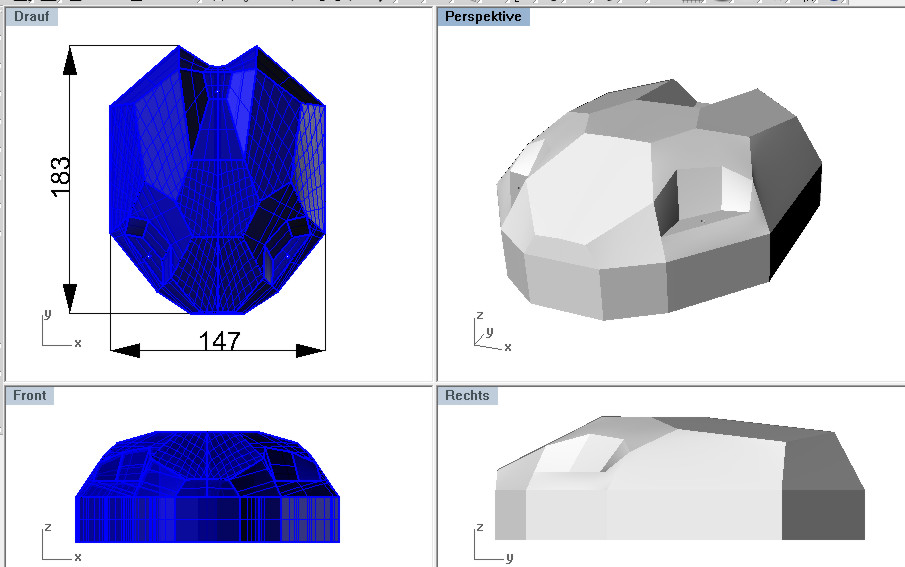Click top arrowhead of the 183 dimension
The width and height of the screenshot is (905, 567).
(x=69, y=62)
